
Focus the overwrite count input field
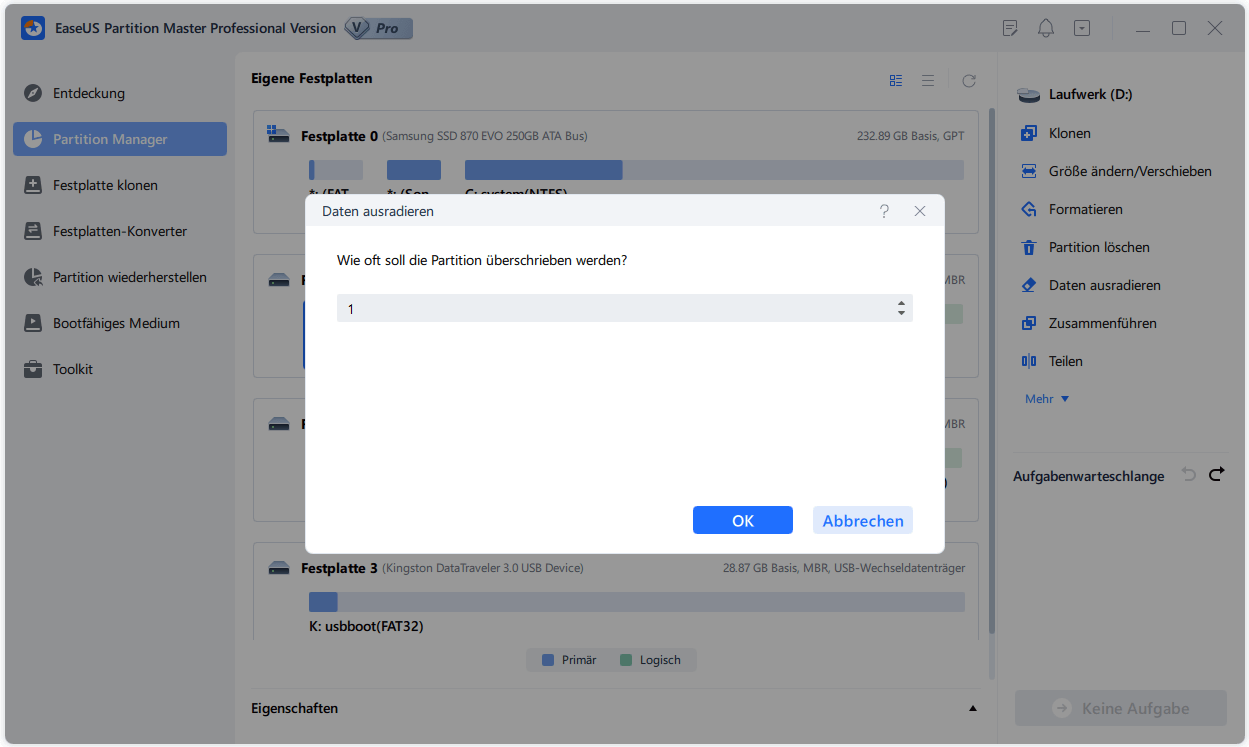[x=625, y=309]
